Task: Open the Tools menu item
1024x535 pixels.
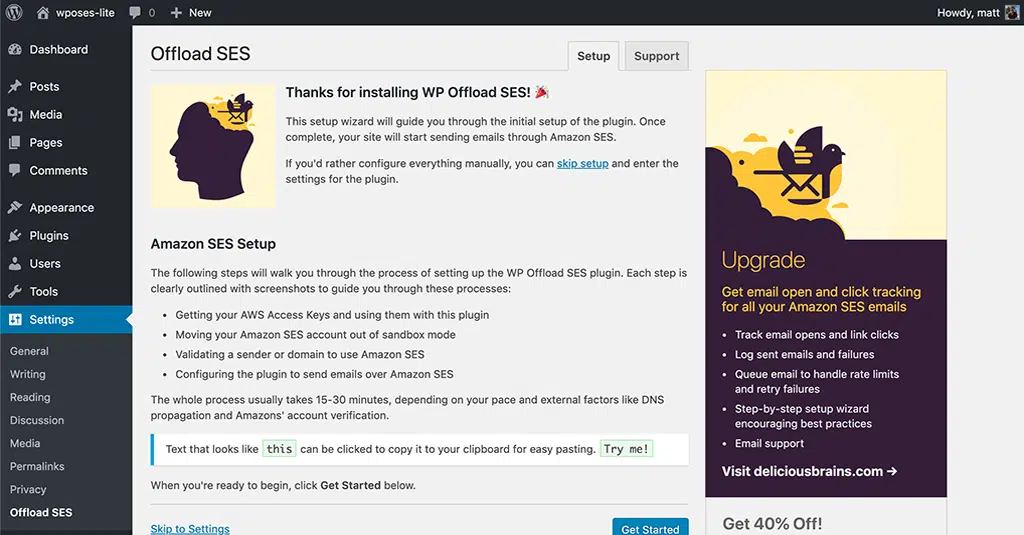Action: click(x=44, y=292)
